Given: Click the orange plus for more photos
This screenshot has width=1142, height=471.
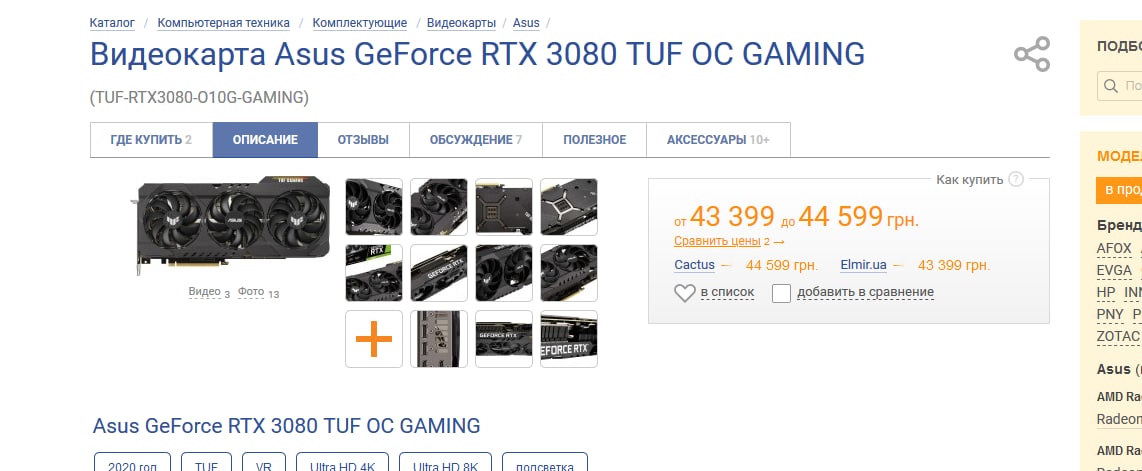Looking at the screenshot, I should 374,339.
